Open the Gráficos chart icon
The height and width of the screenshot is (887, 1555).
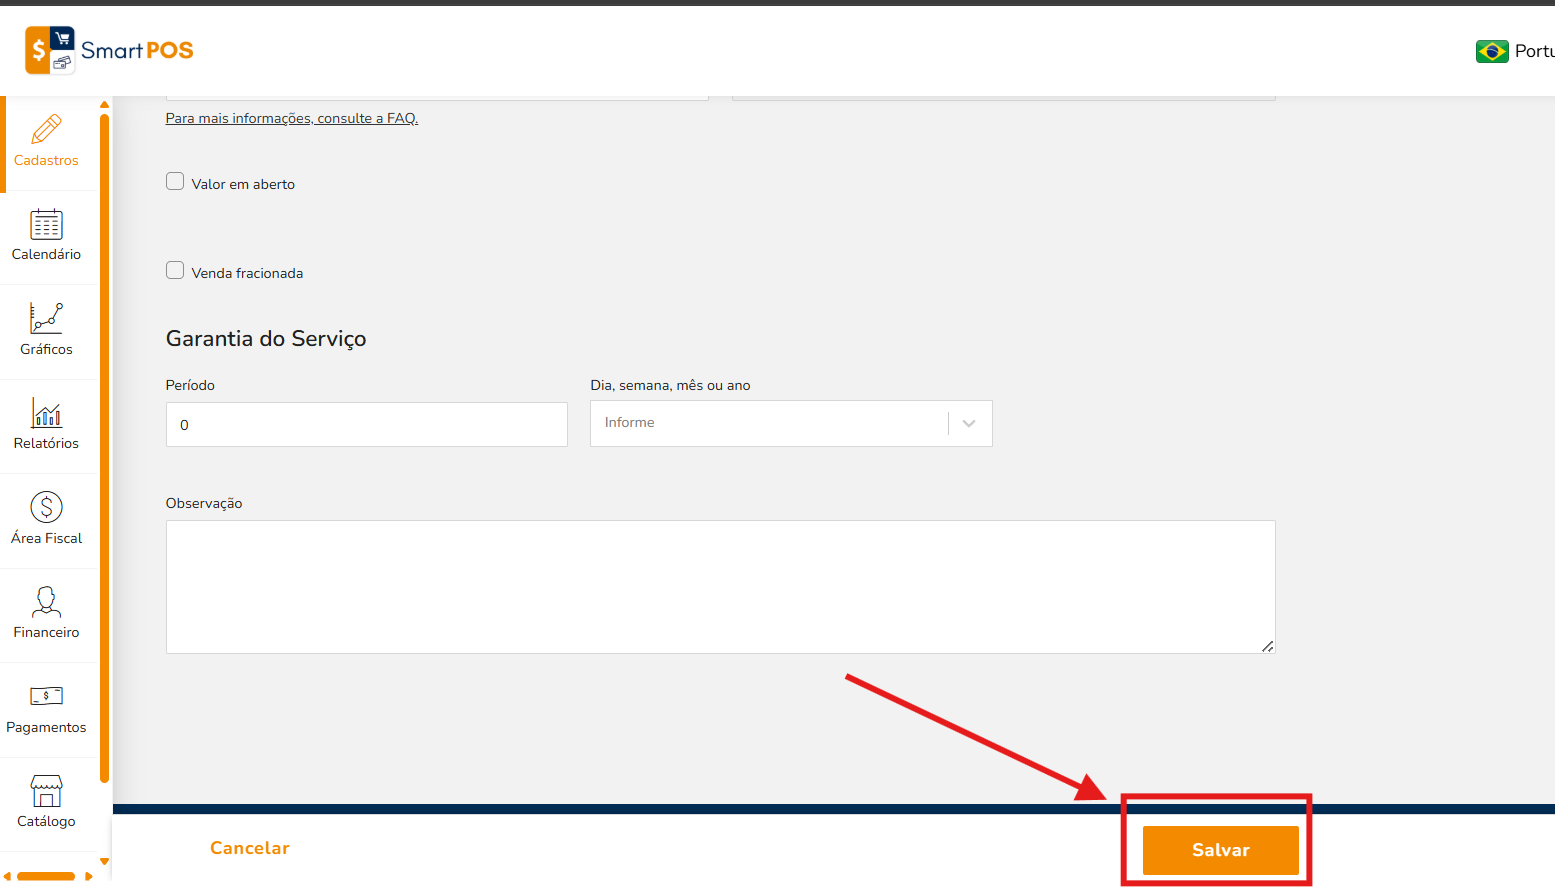[x=46, y=318]
